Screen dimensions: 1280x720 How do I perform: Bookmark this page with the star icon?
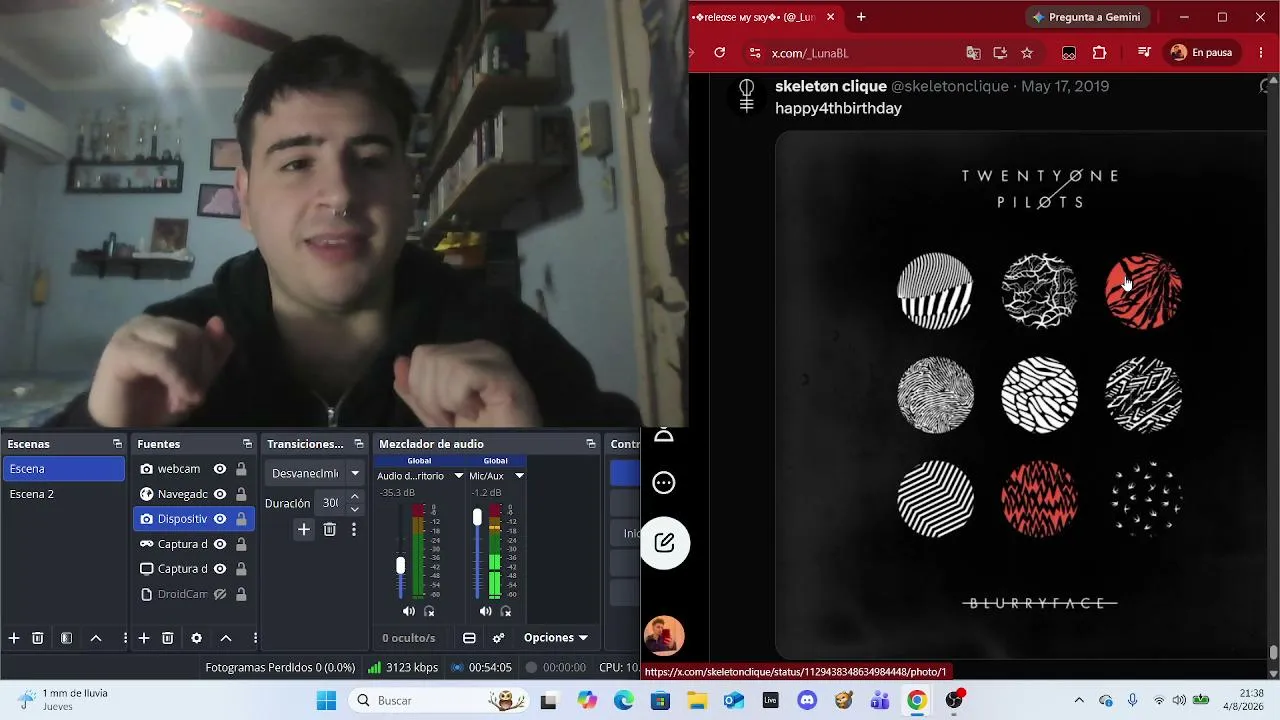coord(1027,53)
